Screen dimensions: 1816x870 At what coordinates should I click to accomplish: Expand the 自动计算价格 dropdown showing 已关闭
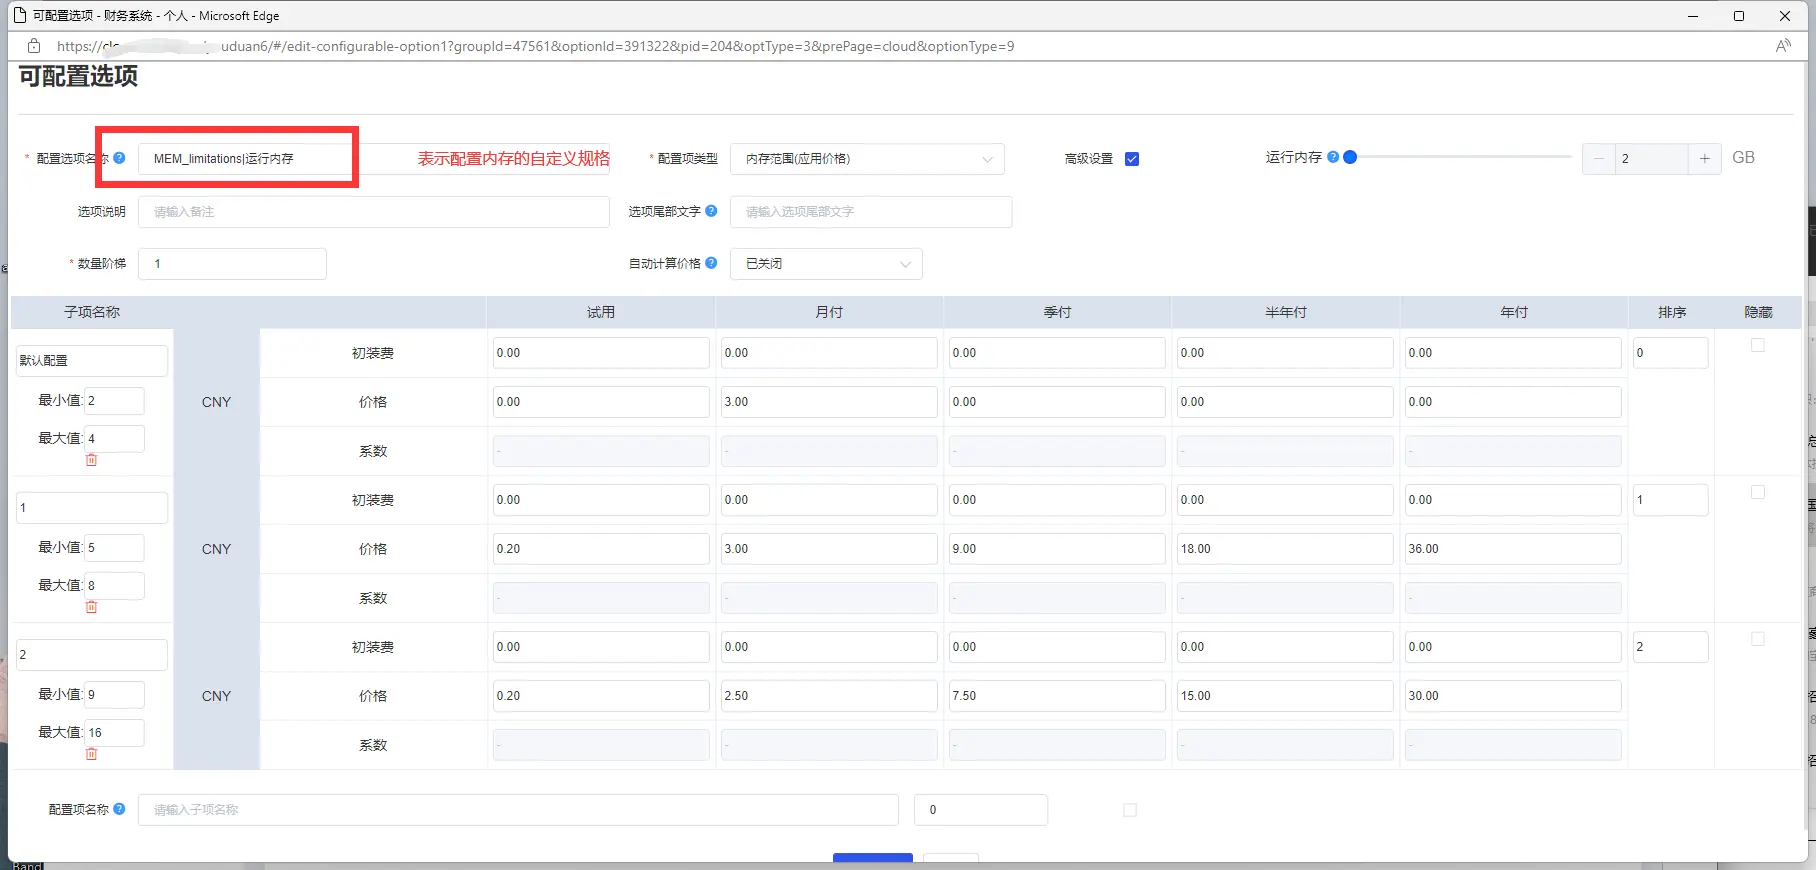(x=826, y=264)
